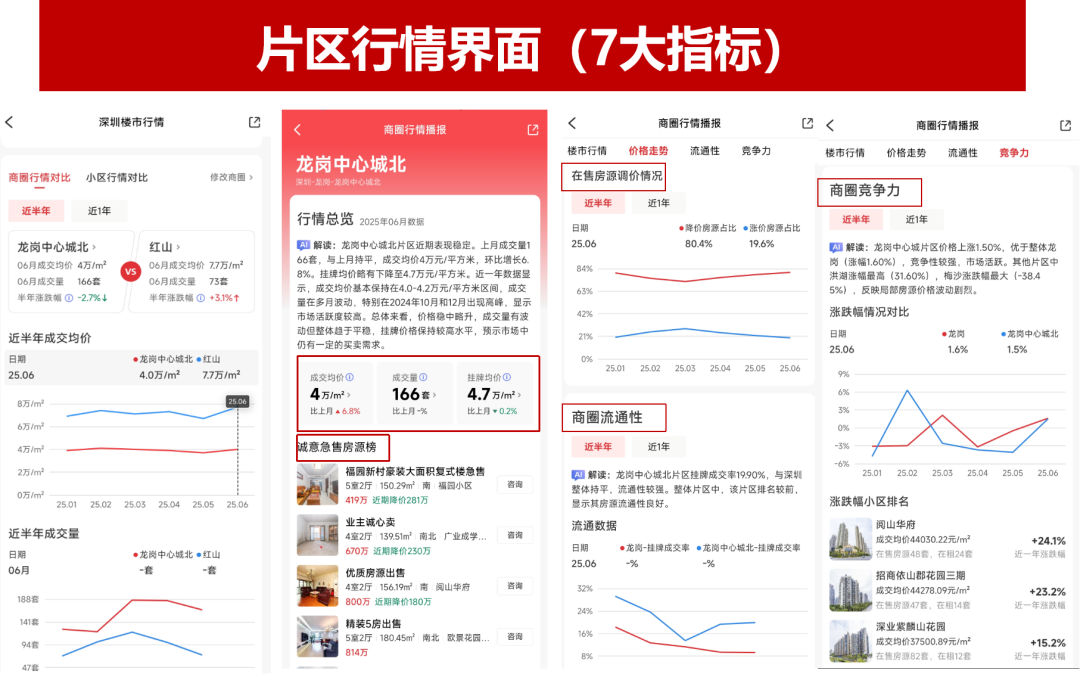This screenshot has width=1080, height=674.
Task: Tap the share icon on 深圳楼市行情 header
Action: click(x=254, y=122)
